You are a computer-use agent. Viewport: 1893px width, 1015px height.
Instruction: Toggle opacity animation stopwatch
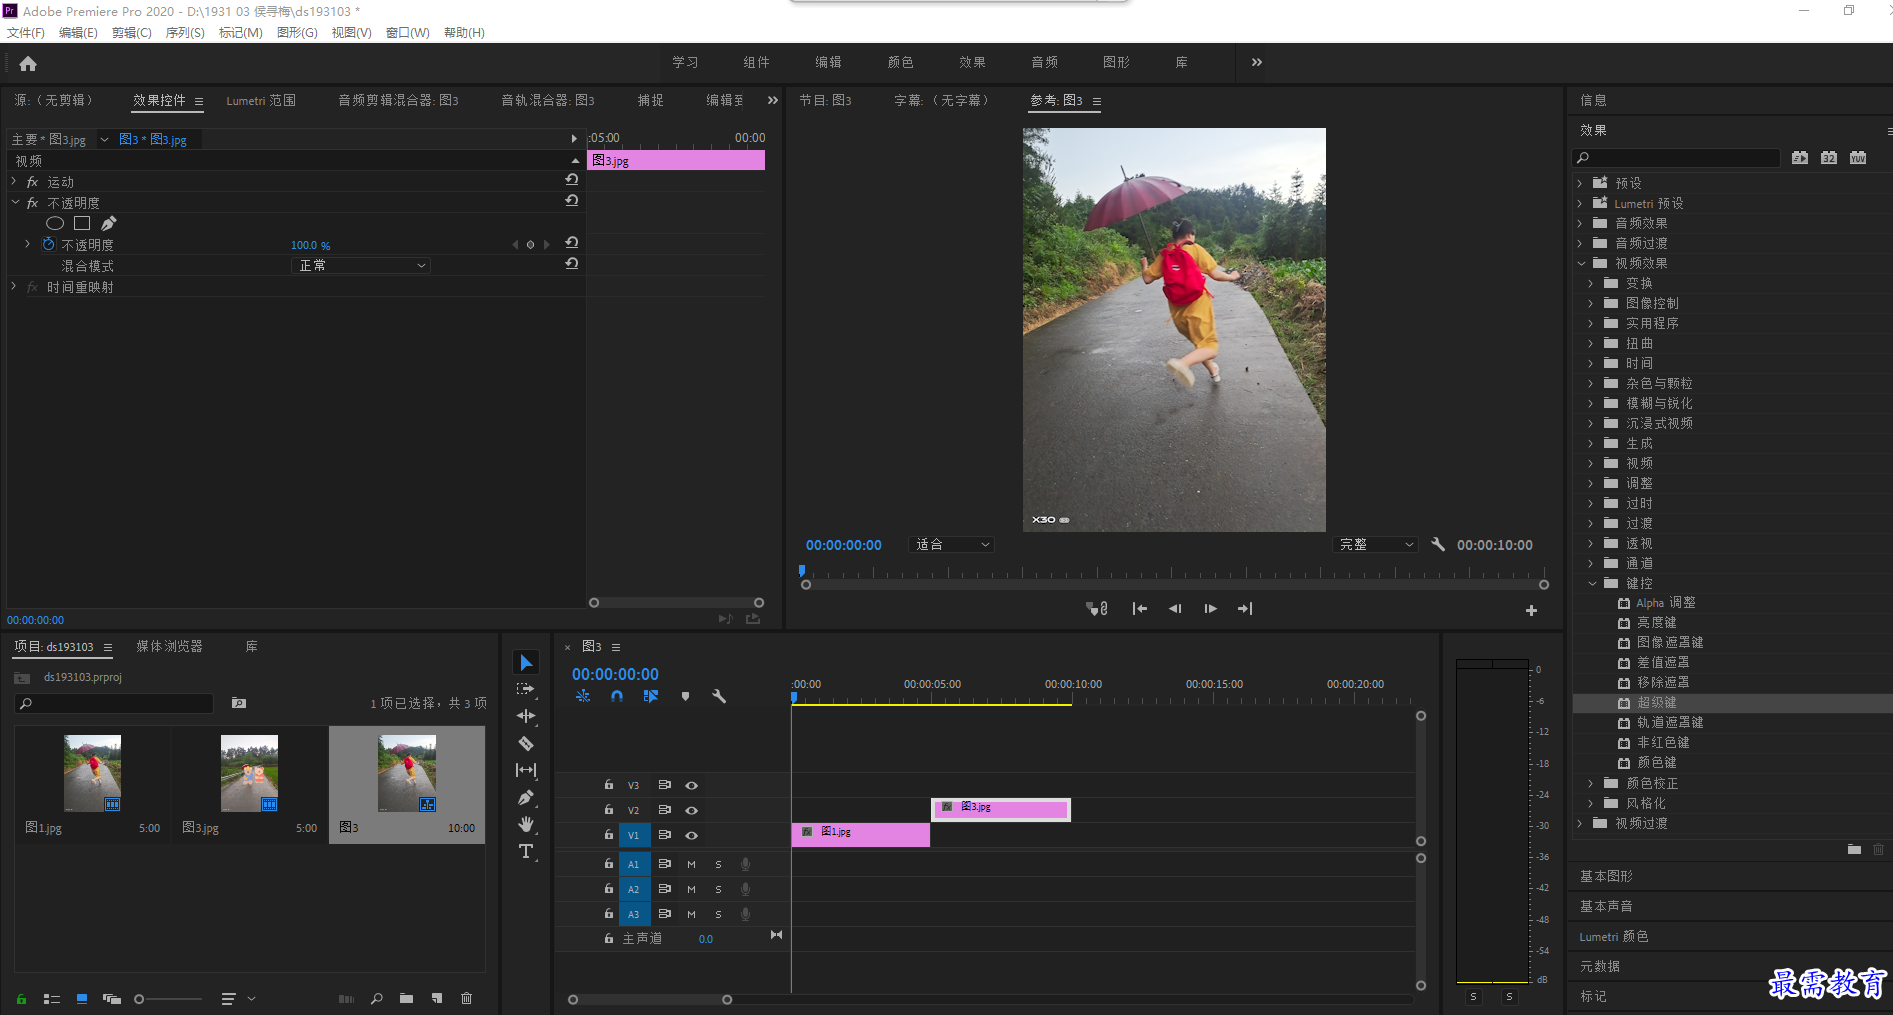pyautogui.click(x=48, y=244)
